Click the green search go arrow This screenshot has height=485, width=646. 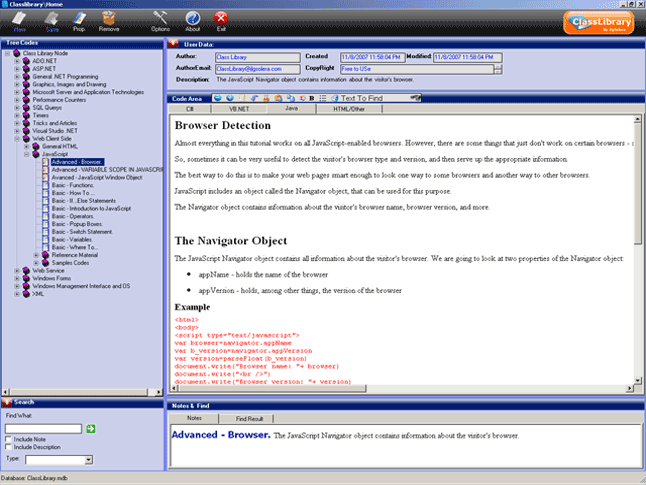click(x=91, y=429)
